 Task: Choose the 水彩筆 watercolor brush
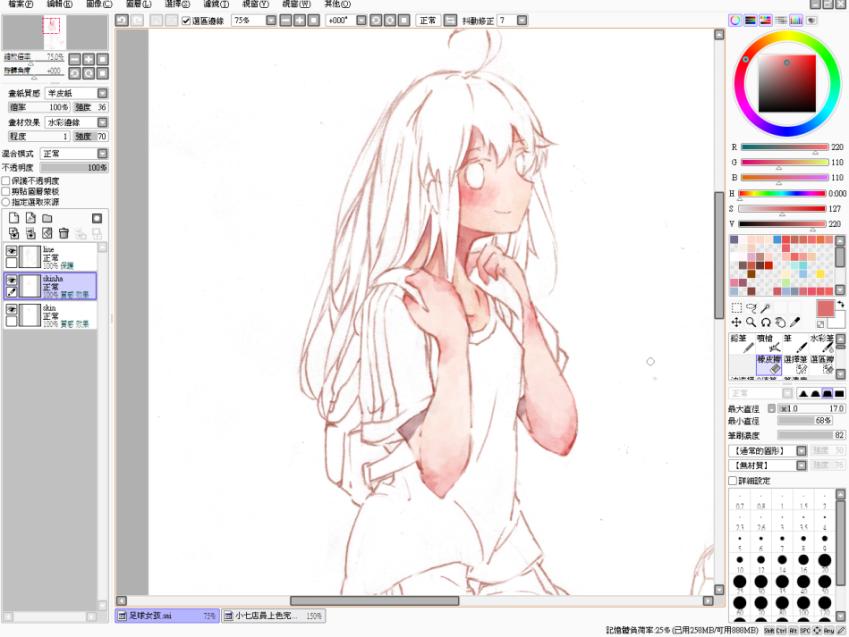pyautogui.click(x=822, y=343)
